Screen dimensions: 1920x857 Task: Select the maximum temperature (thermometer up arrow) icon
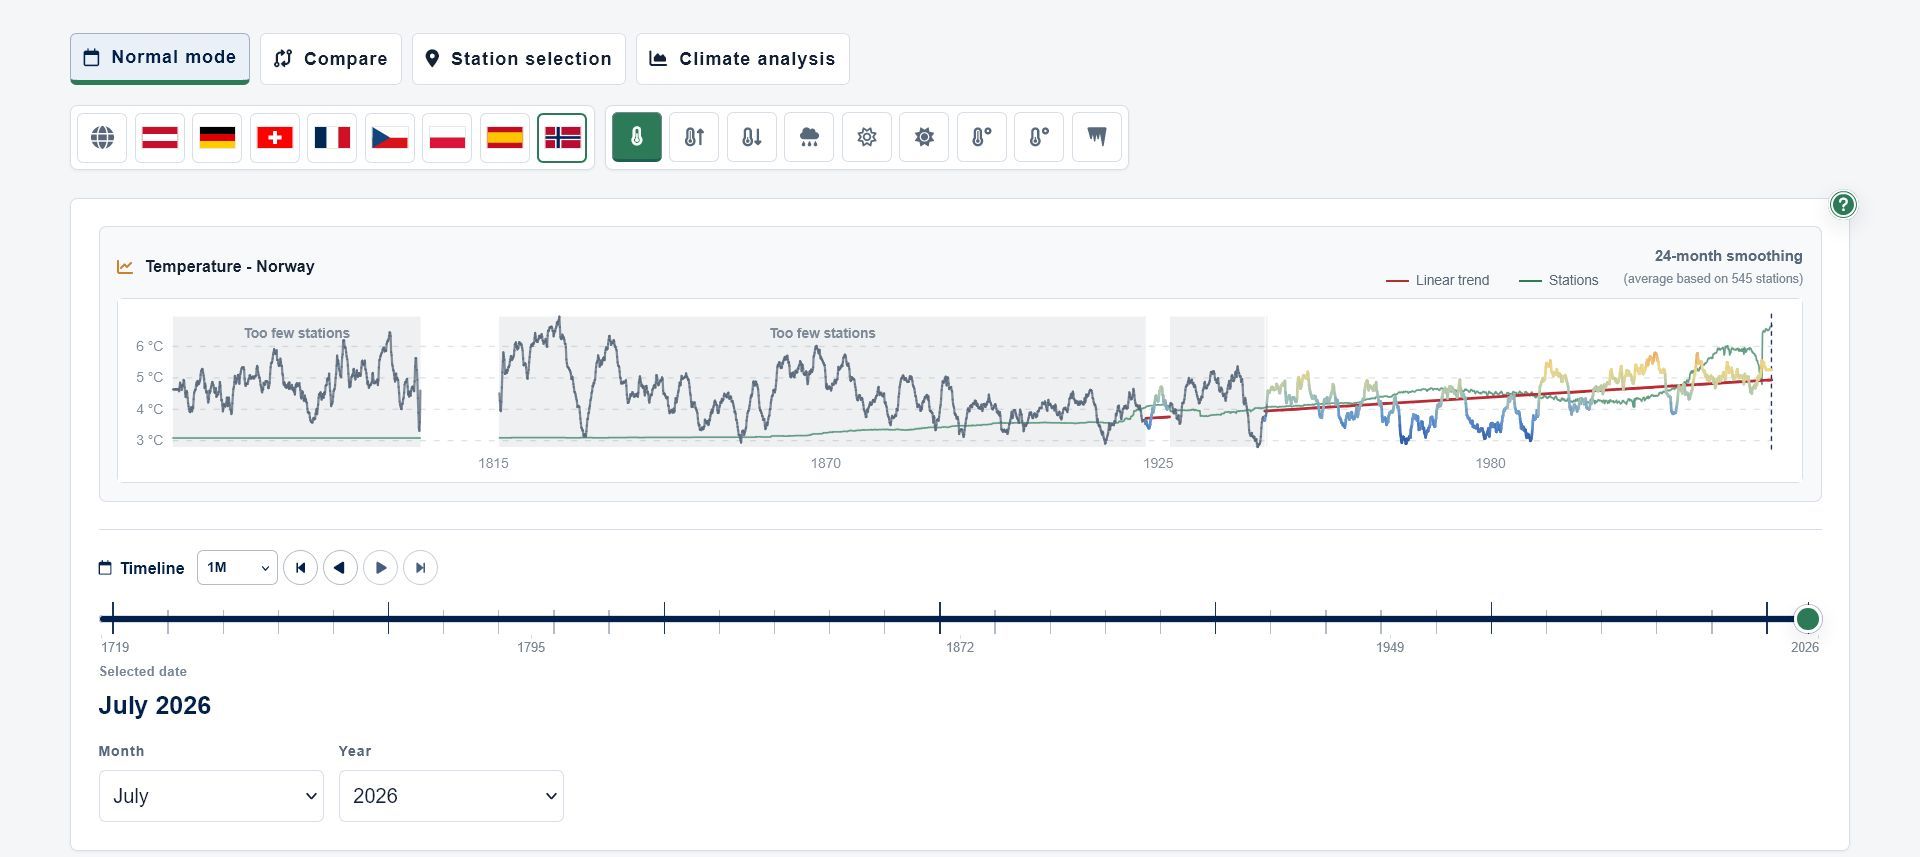[x=694, y=137]
